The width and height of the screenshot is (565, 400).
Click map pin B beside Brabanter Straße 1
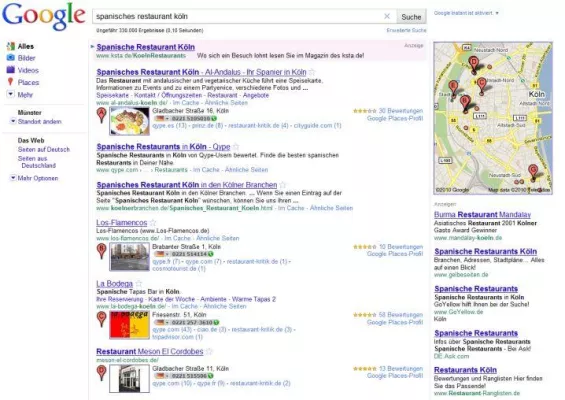(102, 251)
